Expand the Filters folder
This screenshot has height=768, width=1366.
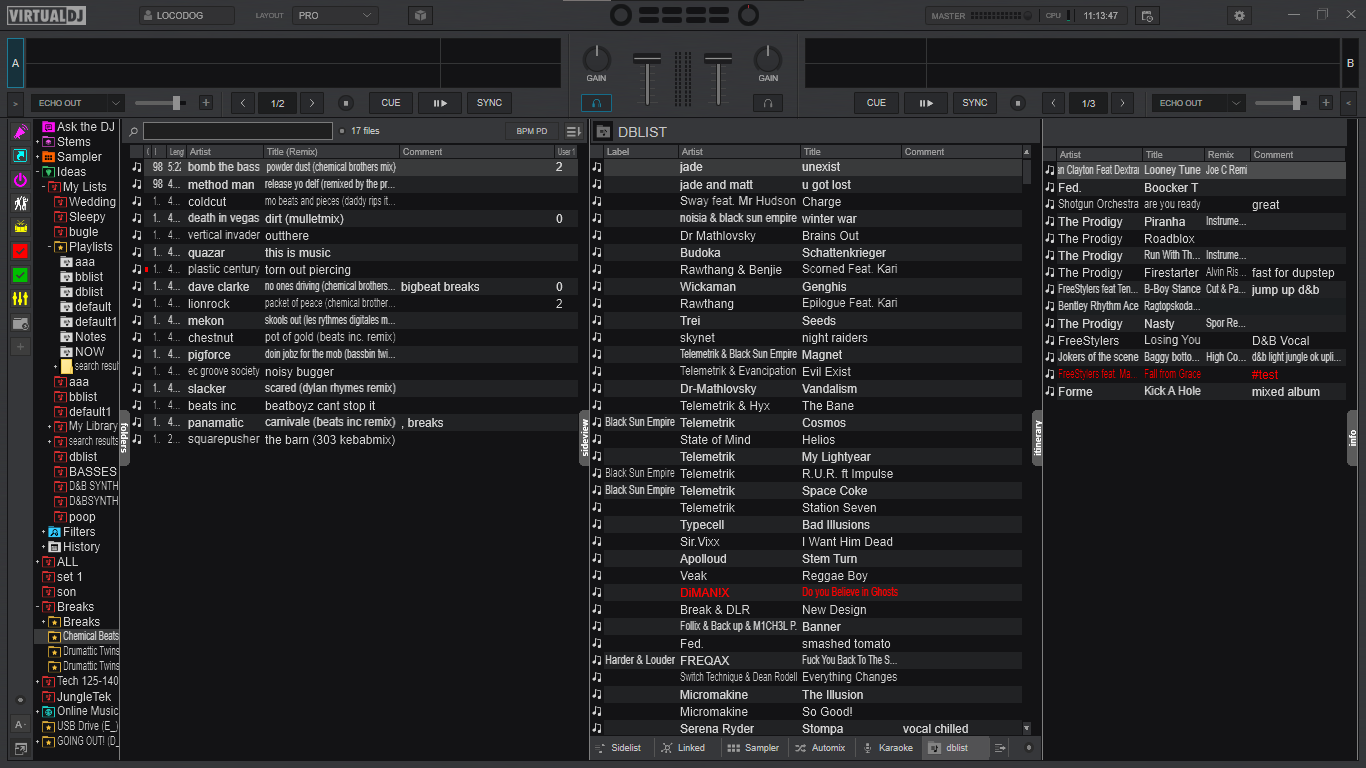pos(45,532)
